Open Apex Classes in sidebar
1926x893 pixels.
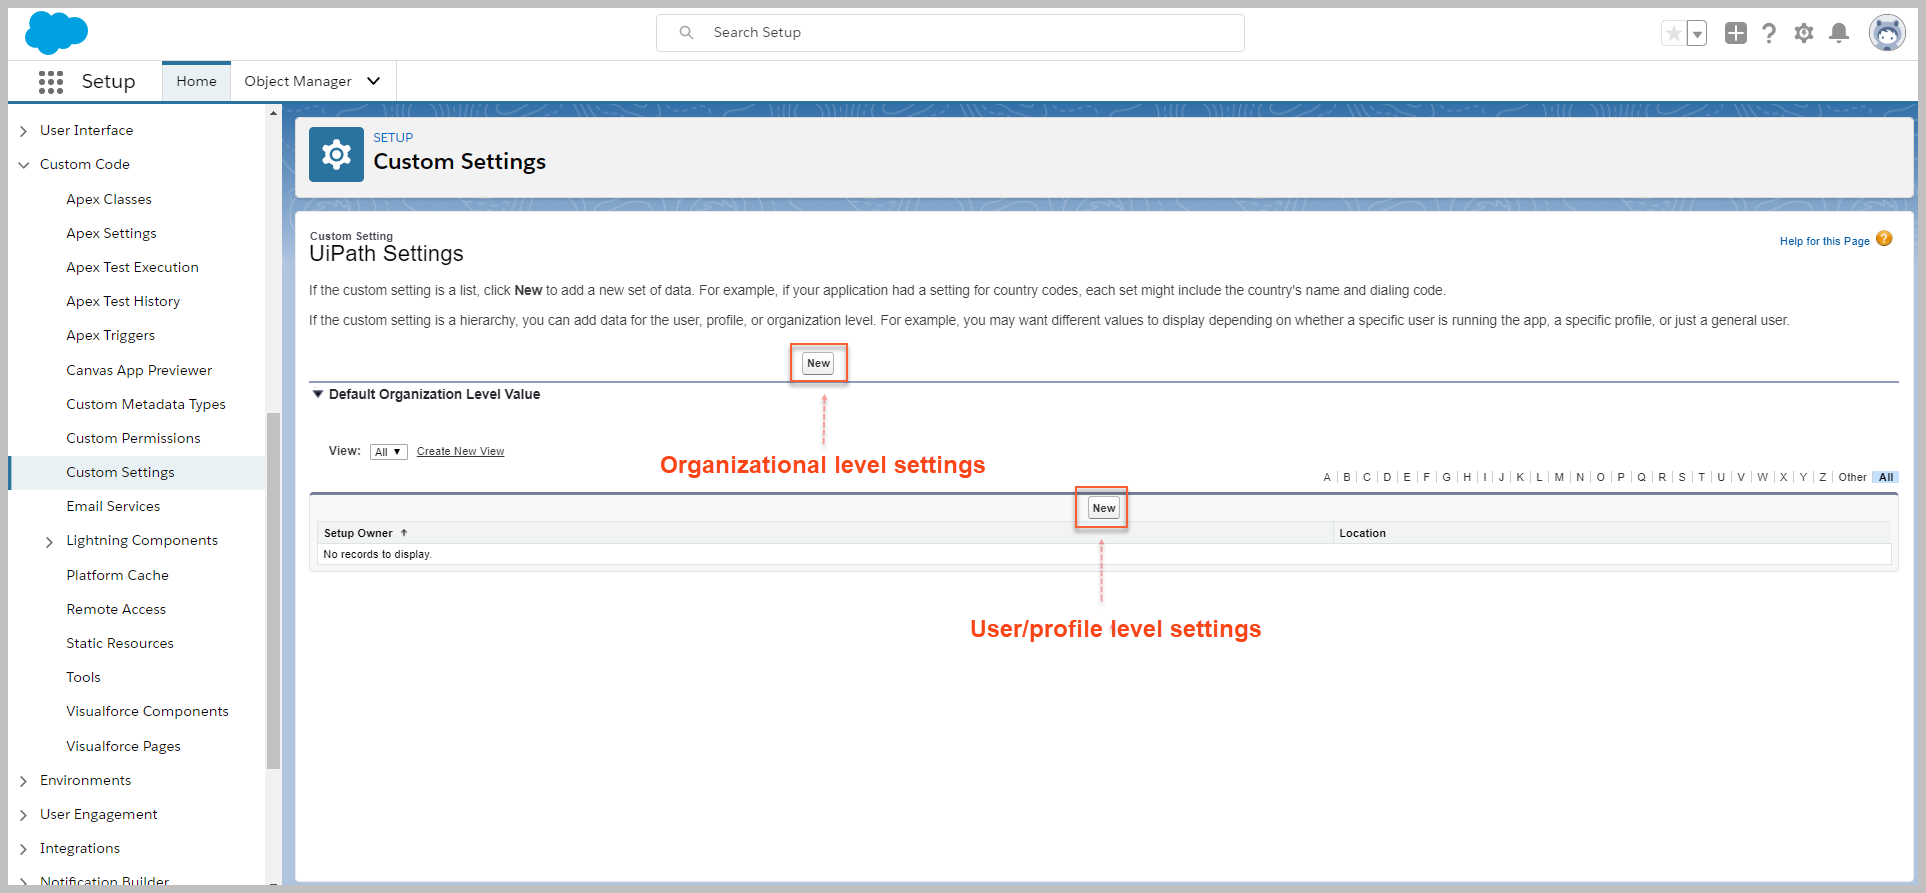[109, 199]
